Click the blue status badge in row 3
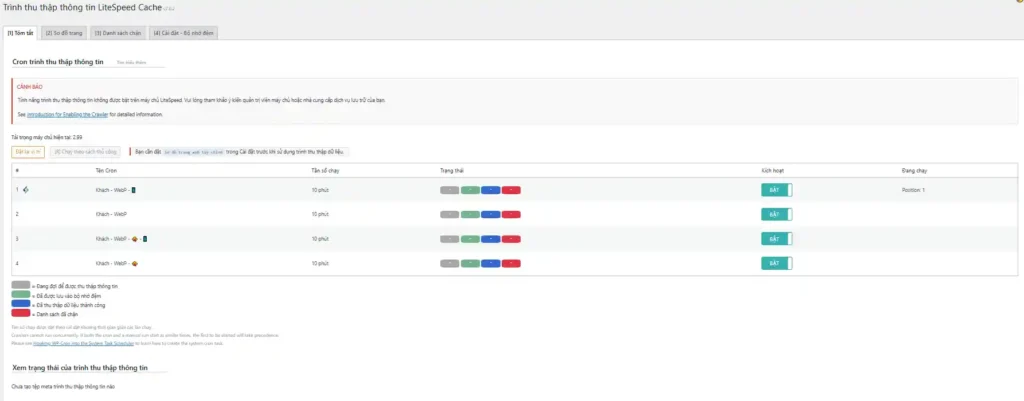Viewport: 1024px width, 401px height. point(490,239)
